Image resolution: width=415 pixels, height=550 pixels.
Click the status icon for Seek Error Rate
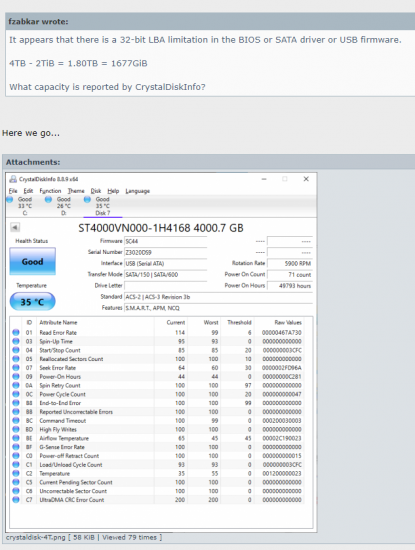16,368
